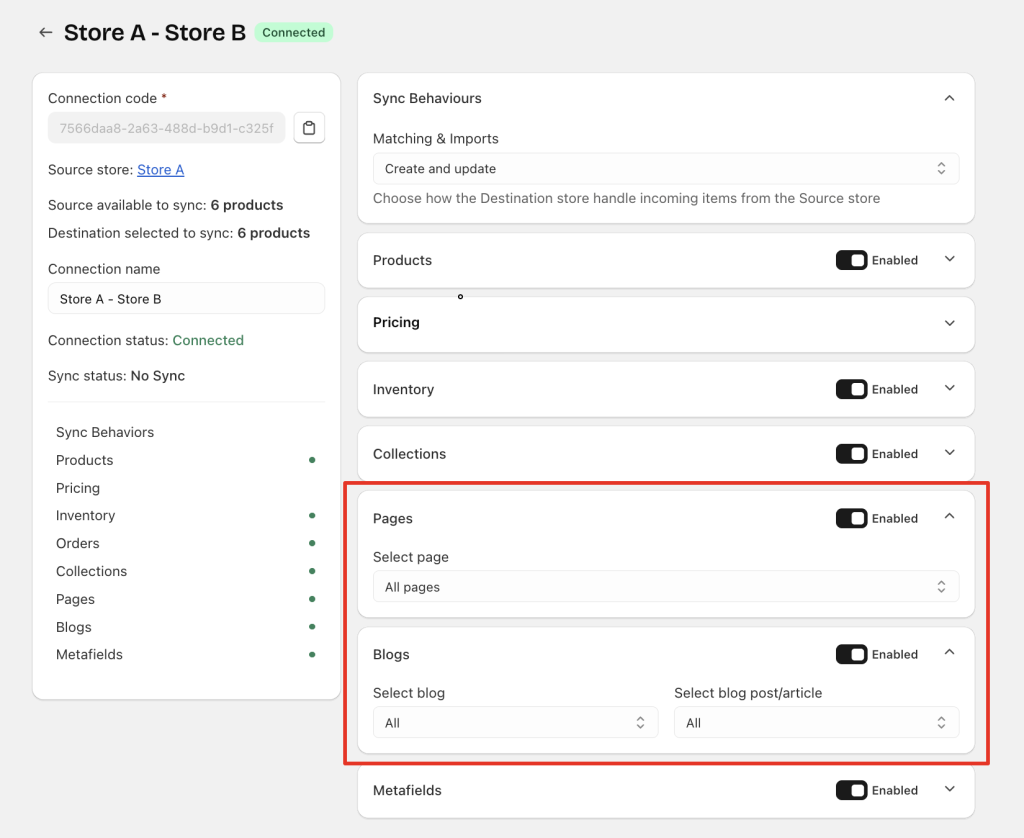
Task: Turn off the Metafields enabled toggle
Action: tap(851, 790)
